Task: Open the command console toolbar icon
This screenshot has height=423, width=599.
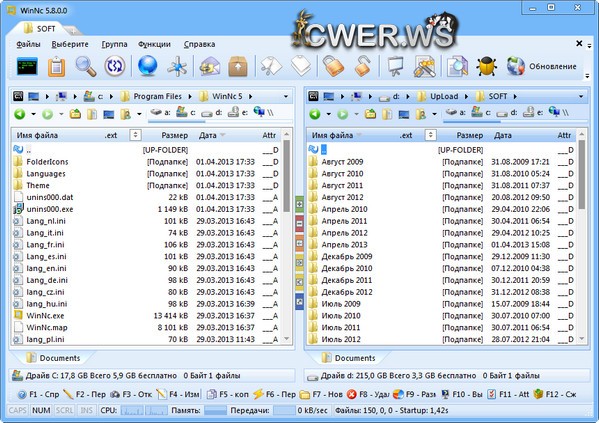Action: pyautogui.click(x=28, y=66)
